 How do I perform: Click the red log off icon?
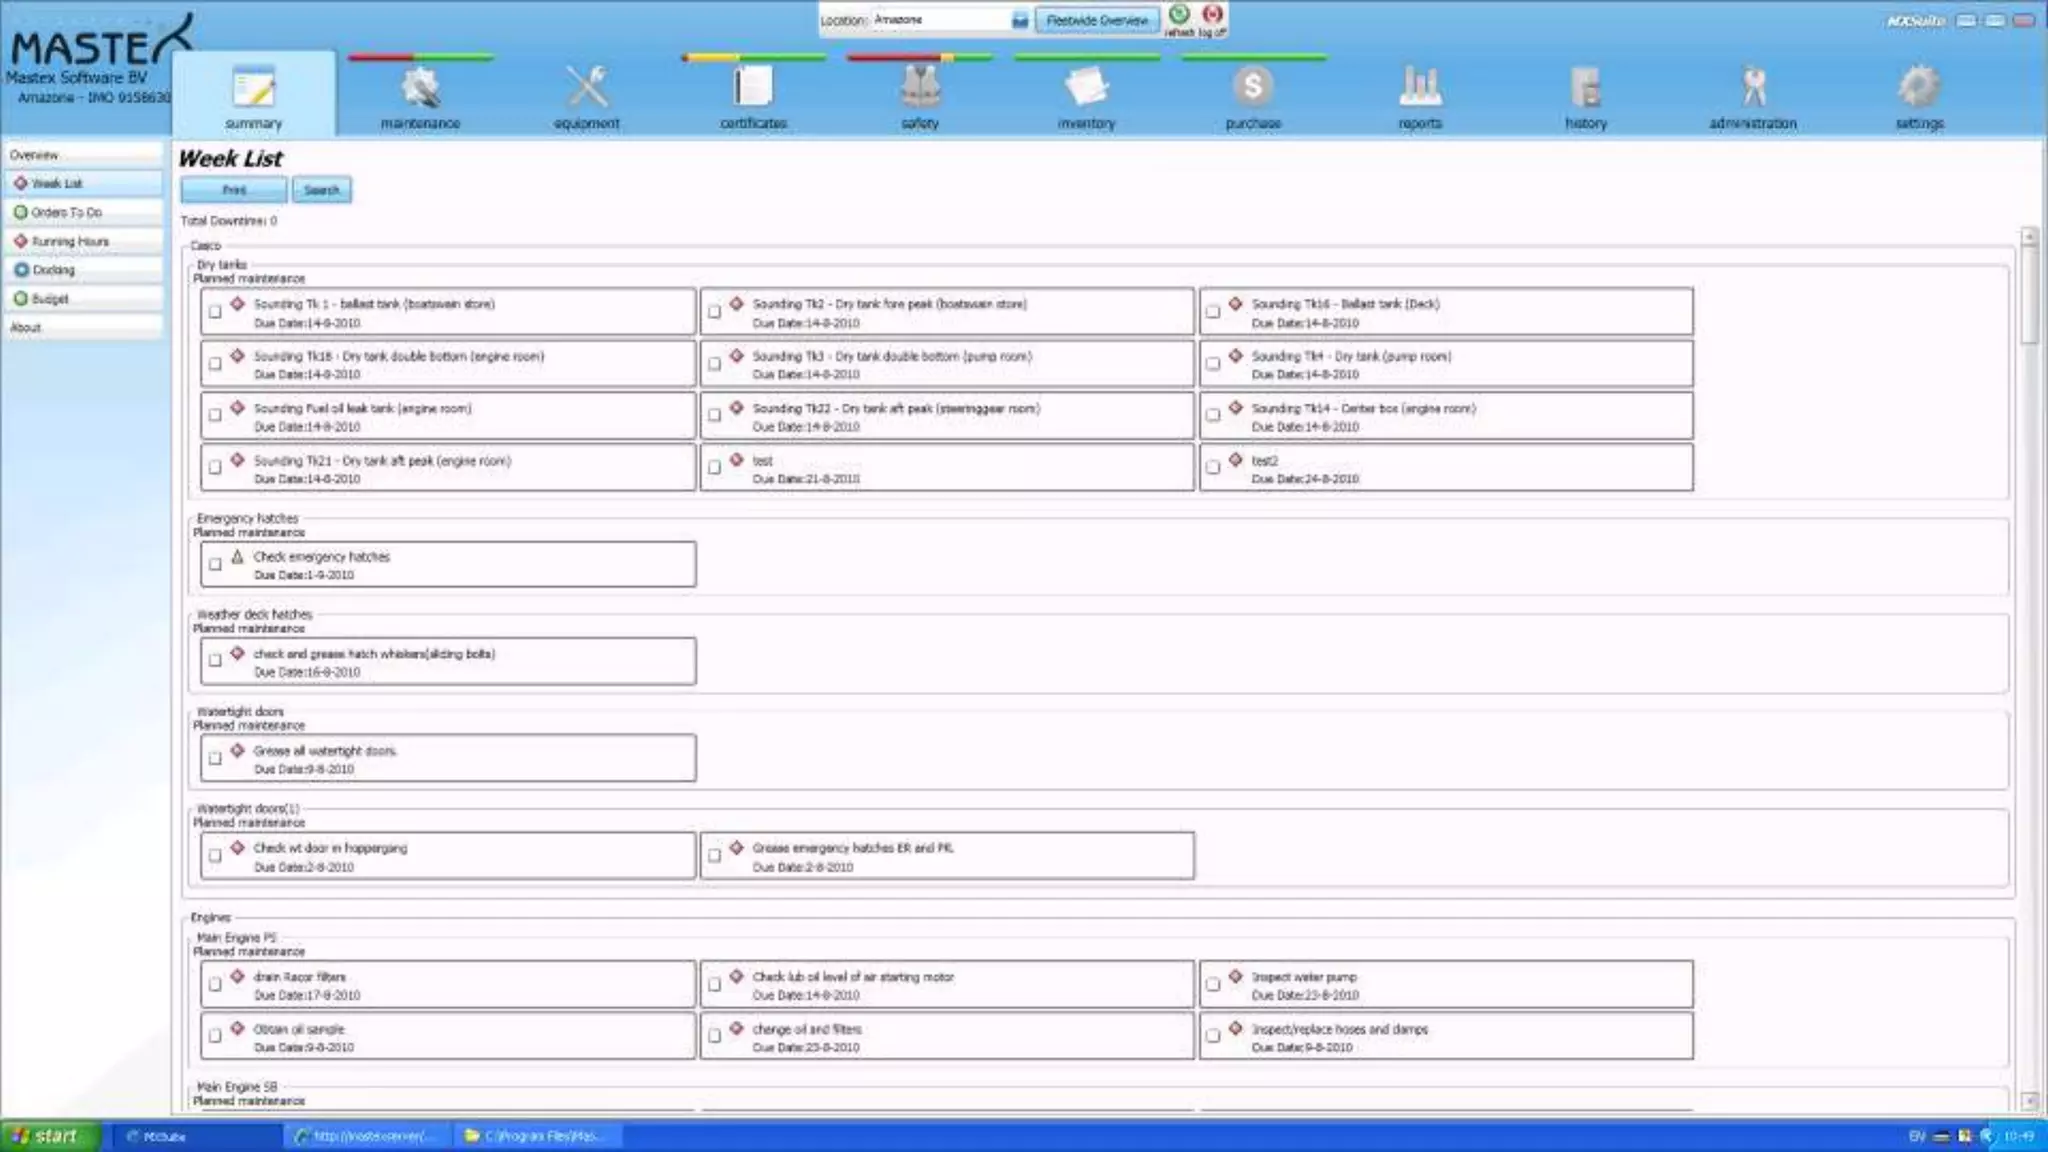click(1212, 14)
